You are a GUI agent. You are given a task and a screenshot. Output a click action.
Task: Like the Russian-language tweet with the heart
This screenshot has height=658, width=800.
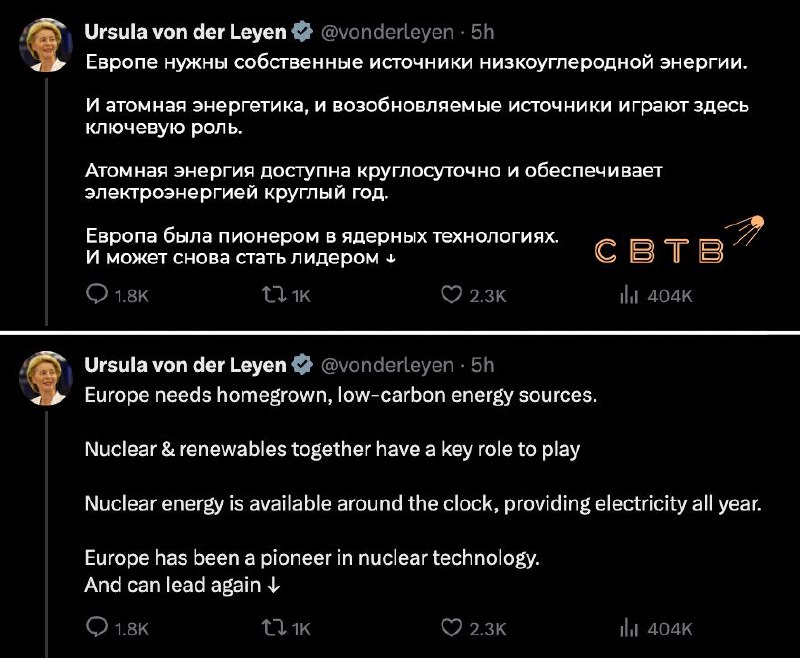tap(452, 295)
